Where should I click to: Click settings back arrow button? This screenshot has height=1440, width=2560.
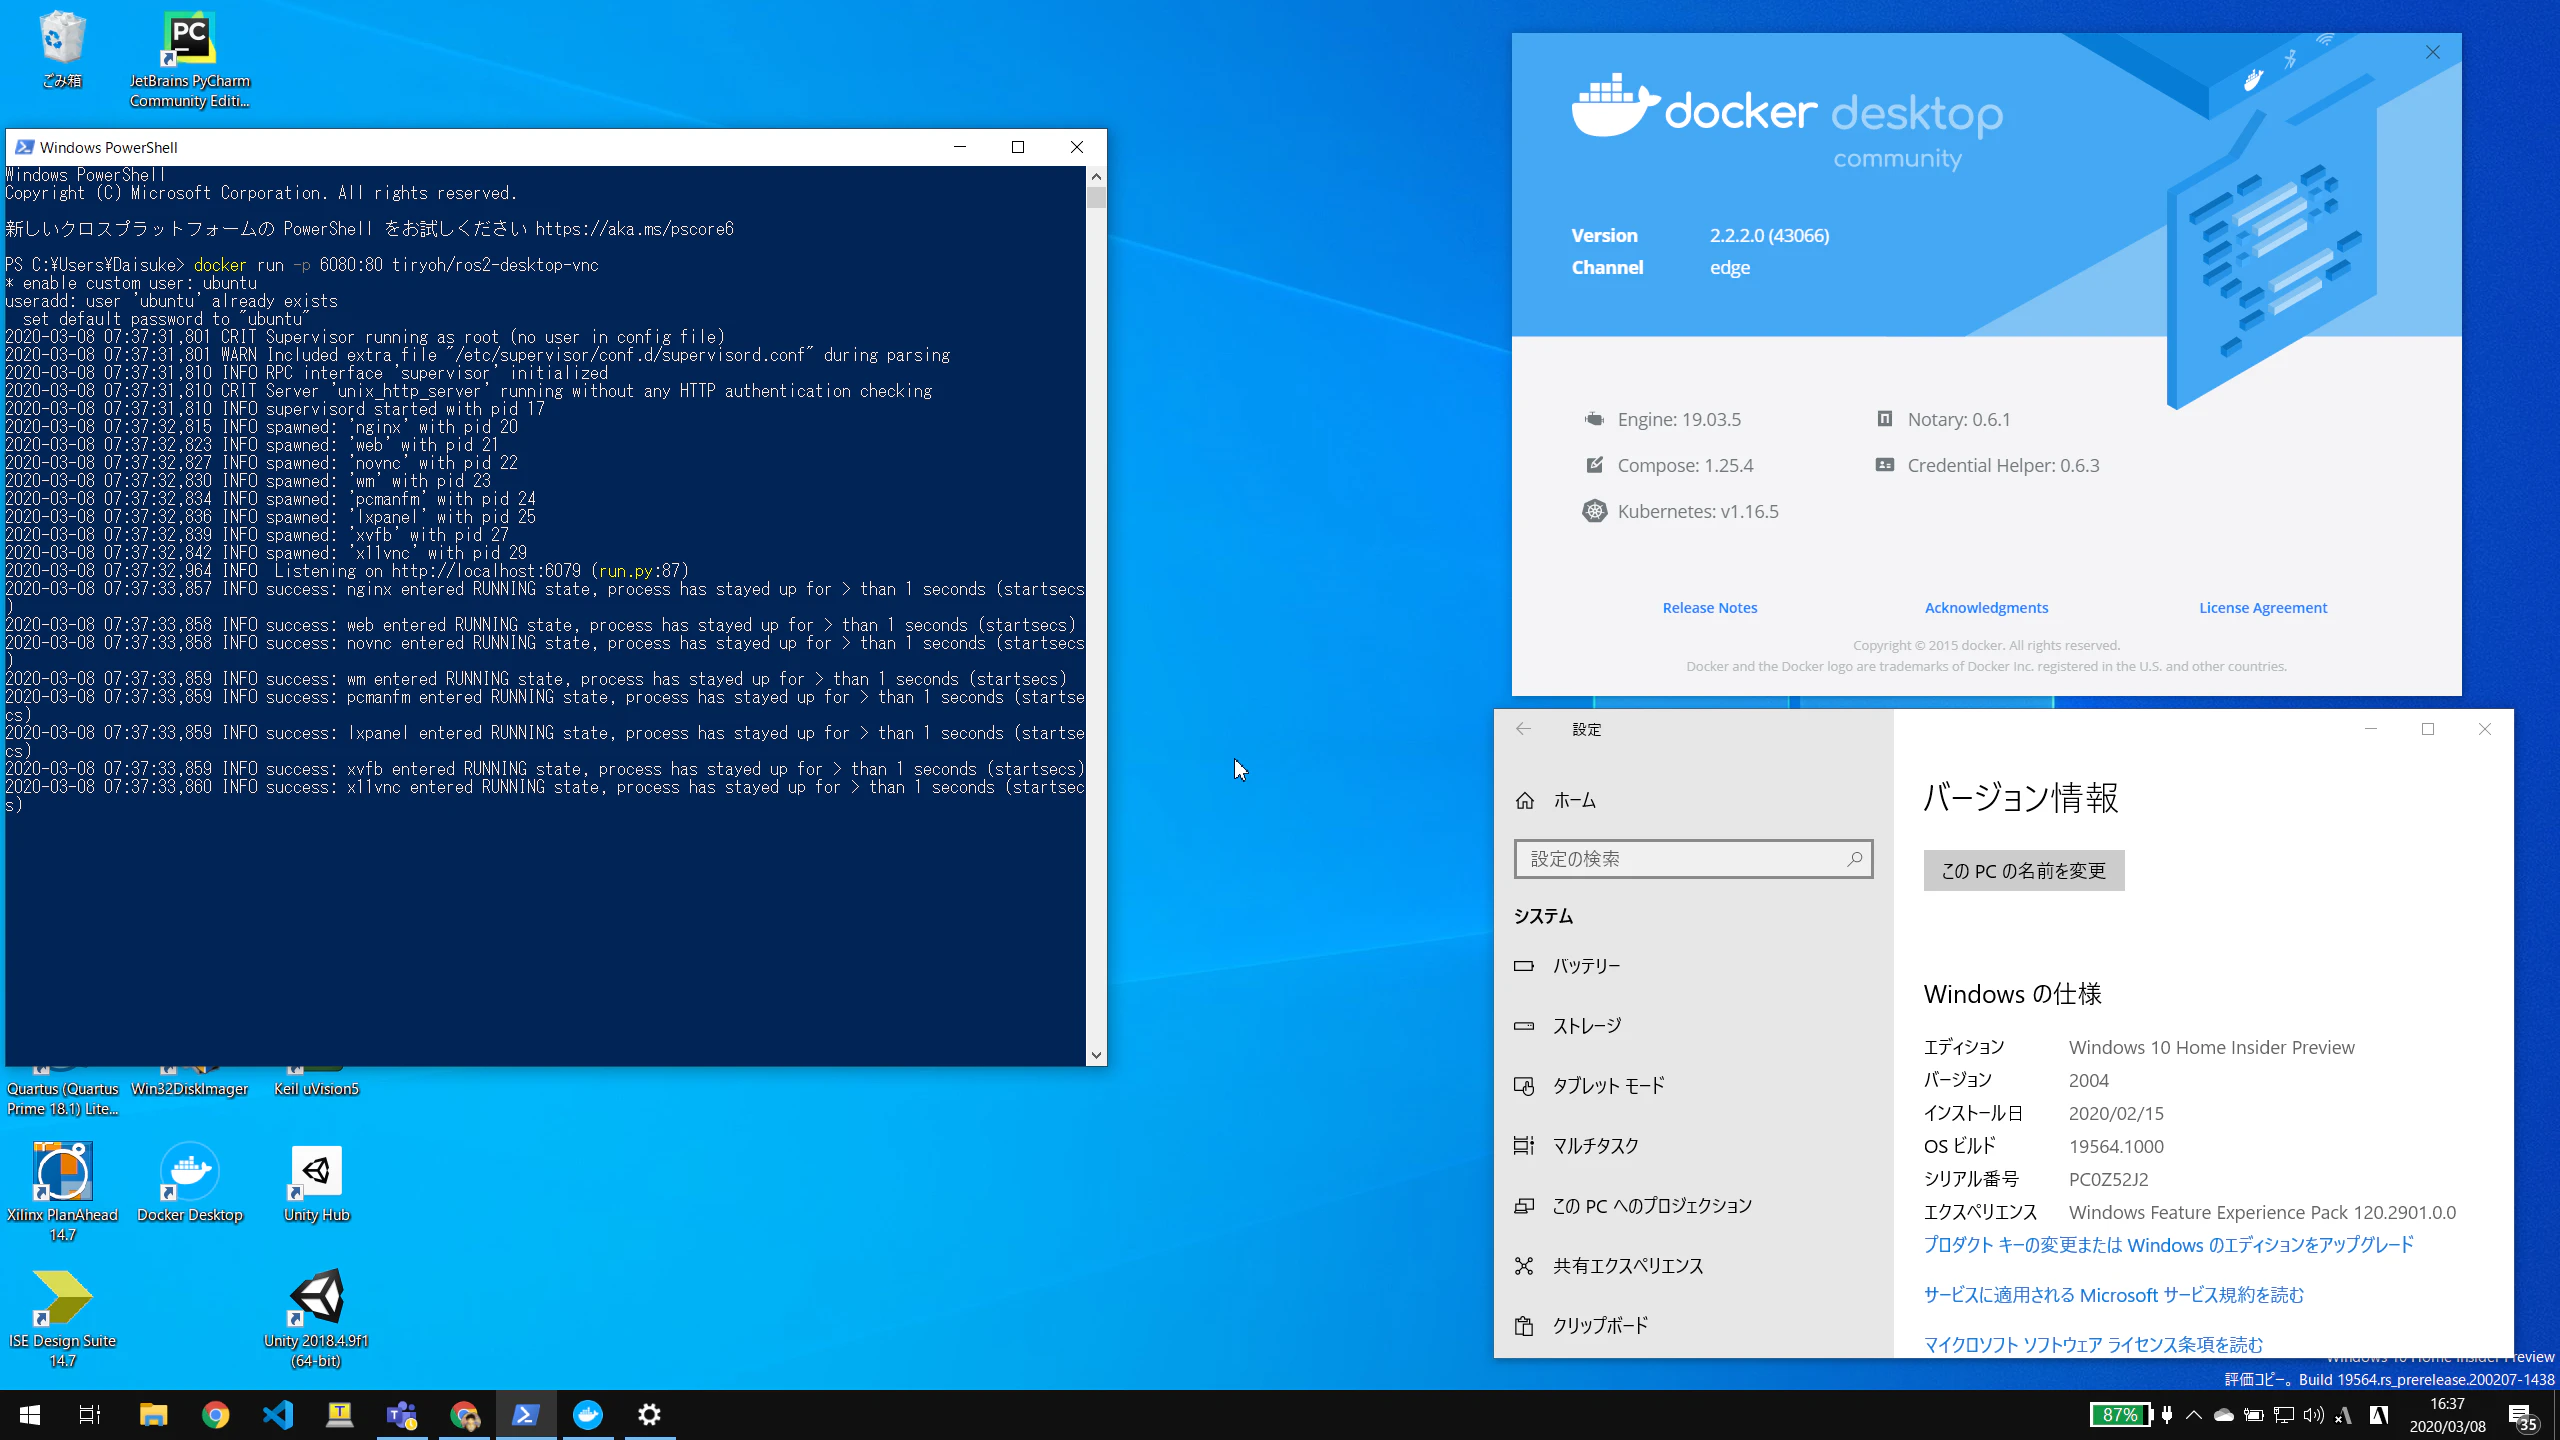tap(1523, 729)
